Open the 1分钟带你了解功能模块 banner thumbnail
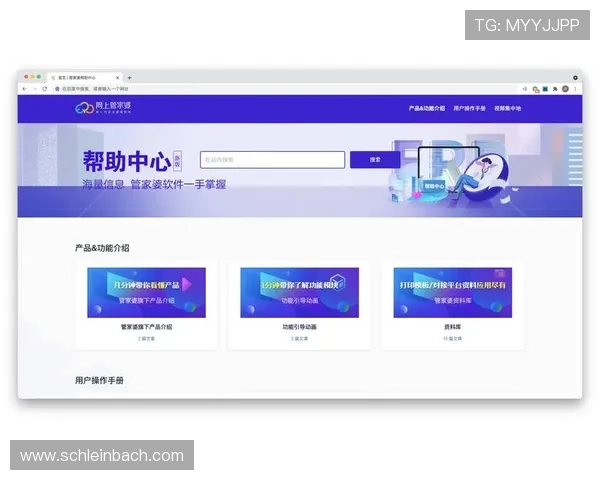 click(x=300, y=292)
